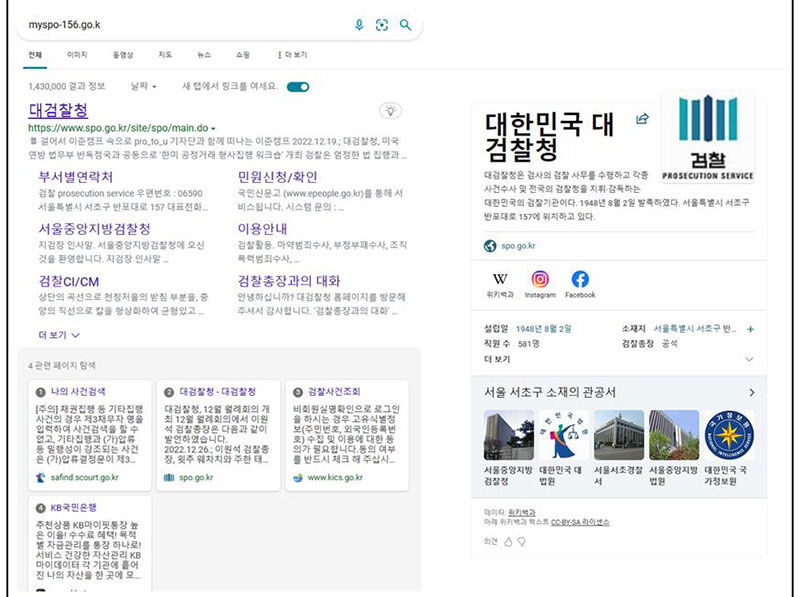Open the 나의 사건검색 card link
This screenshot has height=597, width=800.
pos(78,392)
